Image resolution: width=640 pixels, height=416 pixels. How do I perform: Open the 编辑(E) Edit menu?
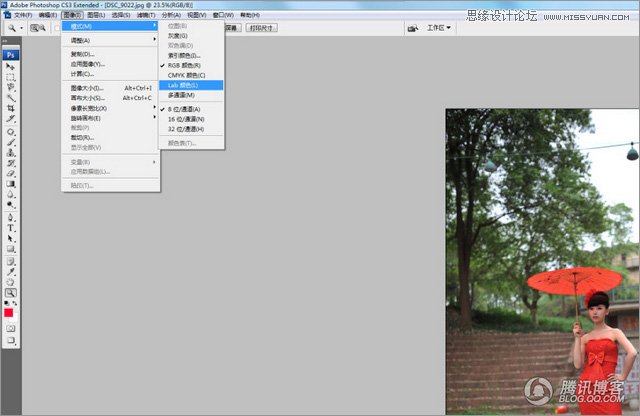coord(48,15)
